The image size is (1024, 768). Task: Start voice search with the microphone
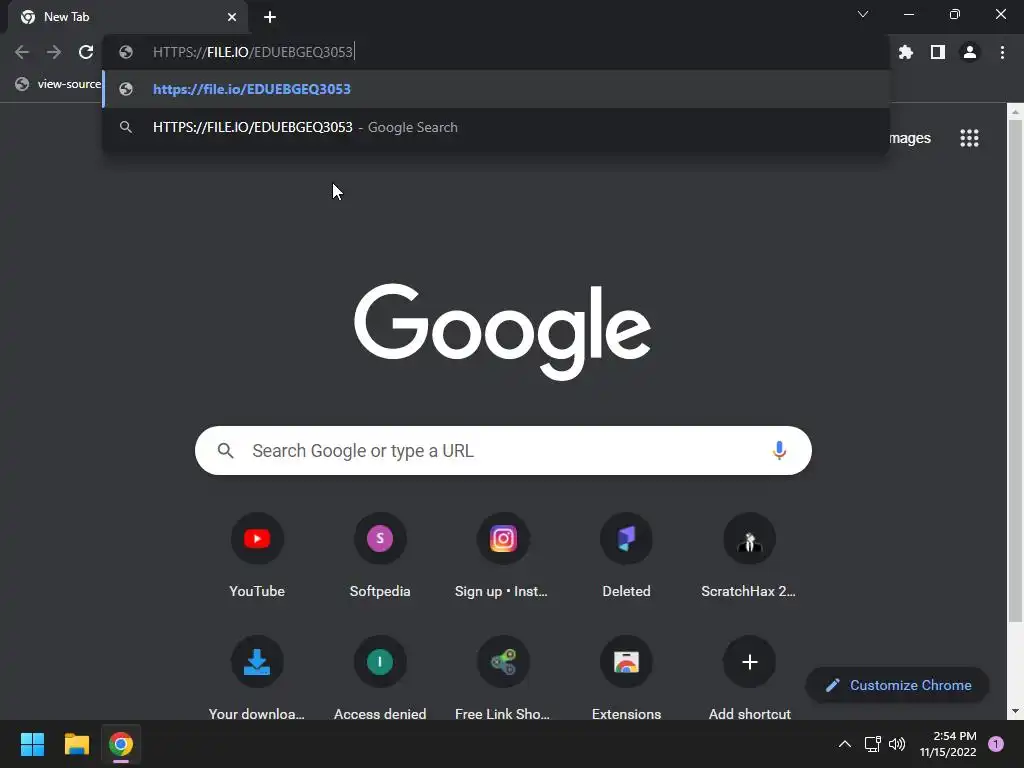[779, 451]
